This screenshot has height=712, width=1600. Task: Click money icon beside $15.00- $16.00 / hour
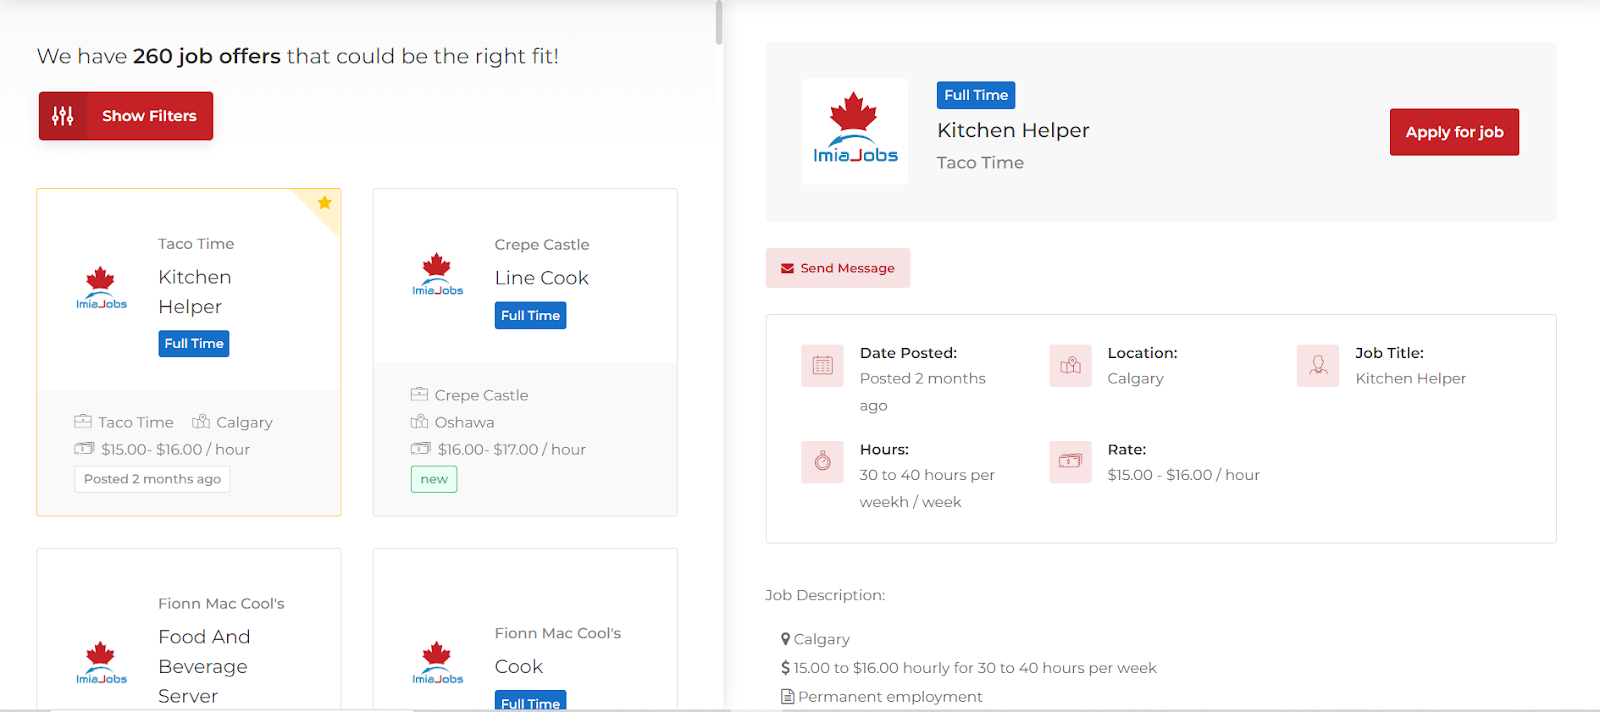(x=84, y=448)
